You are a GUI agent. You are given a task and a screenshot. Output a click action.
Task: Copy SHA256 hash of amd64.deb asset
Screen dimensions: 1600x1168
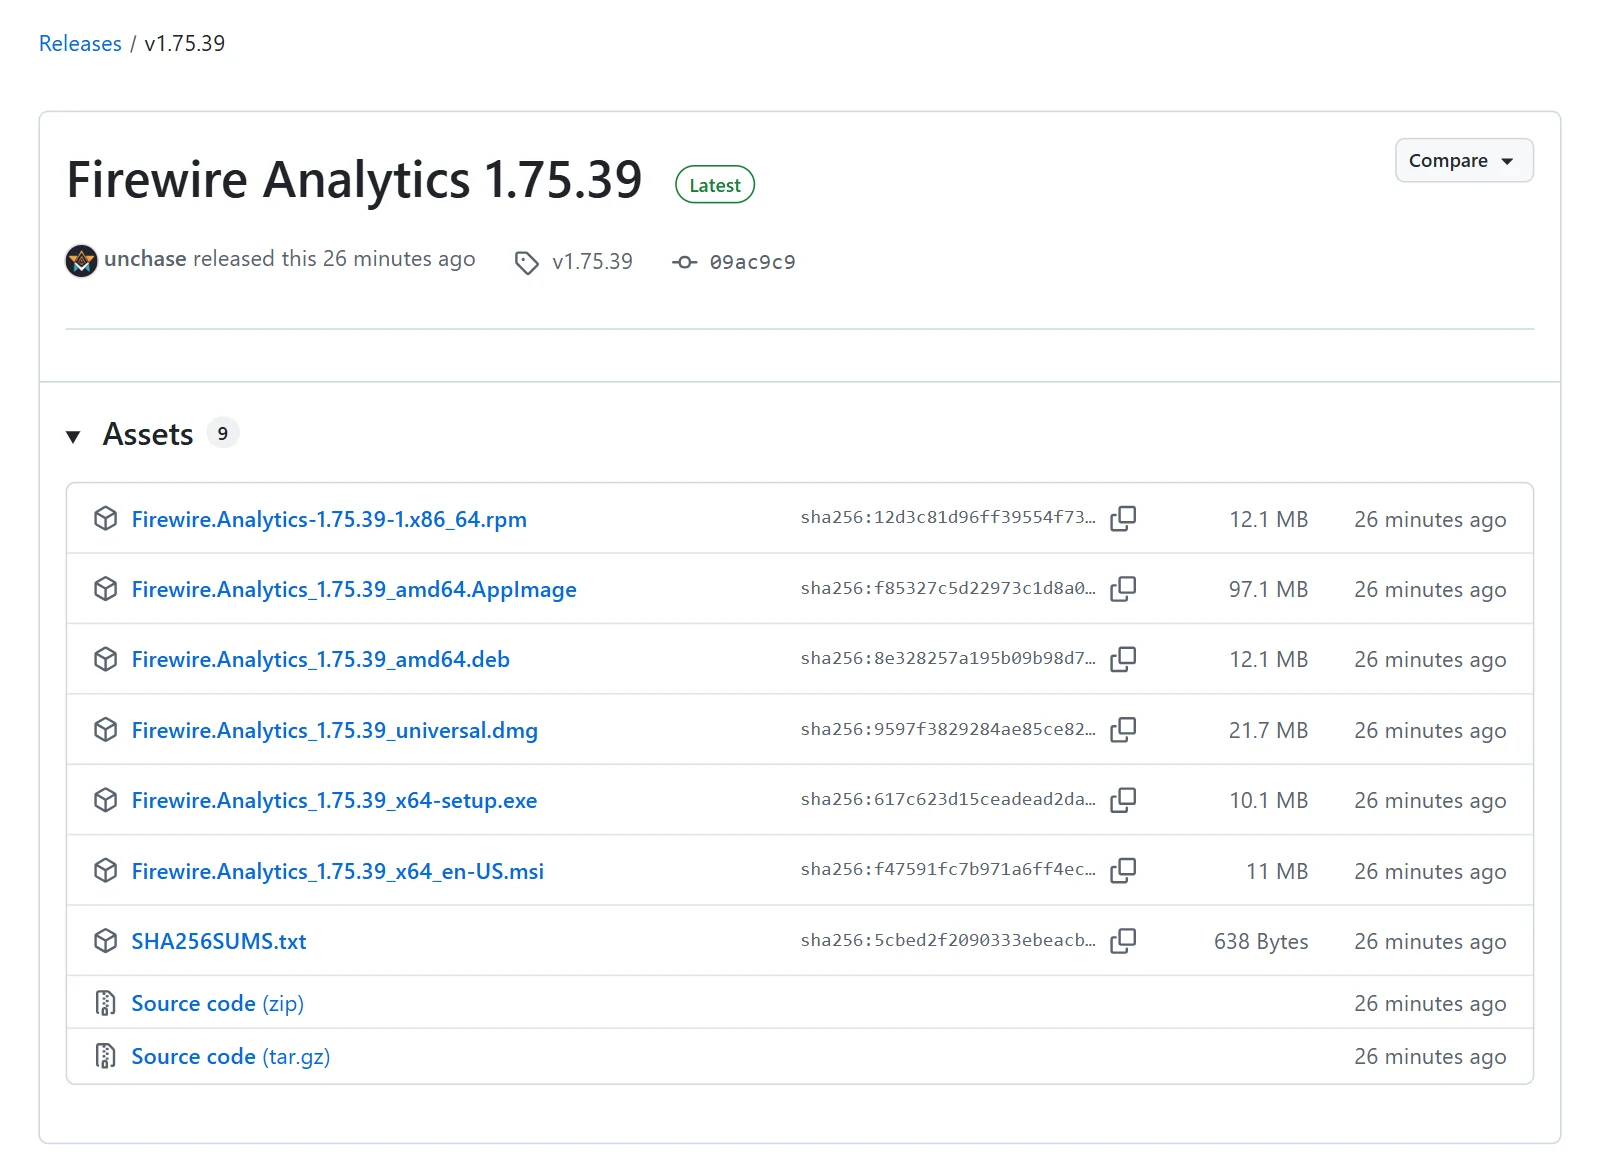click(1123, 659)
